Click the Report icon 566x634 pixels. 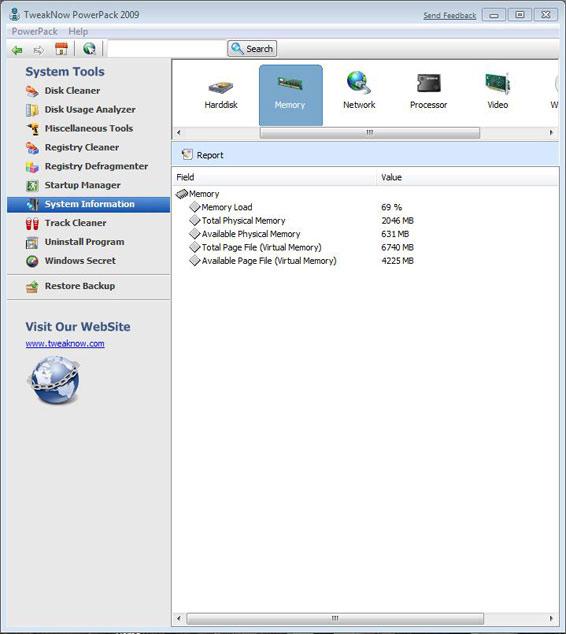[187, 154]
